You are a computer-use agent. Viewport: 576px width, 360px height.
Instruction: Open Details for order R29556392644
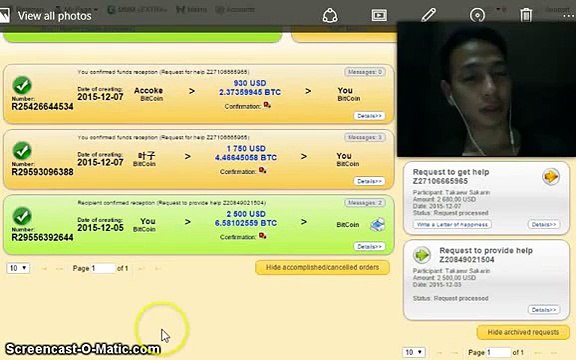pyautogui.click(x=369, y=246)
